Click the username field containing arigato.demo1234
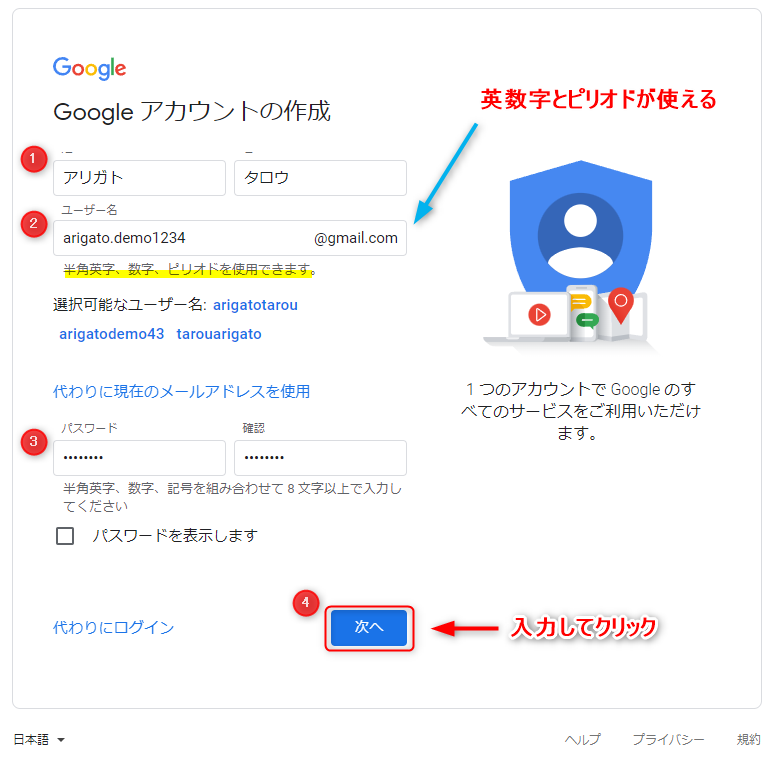The width and height of the screenshot is (777, 769). [230, 238]
